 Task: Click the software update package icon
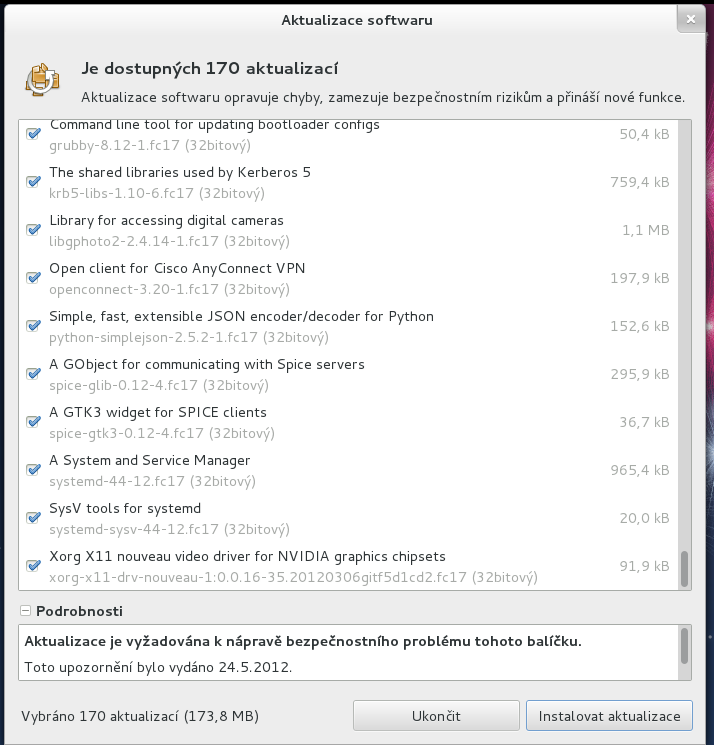click(42, 80)
